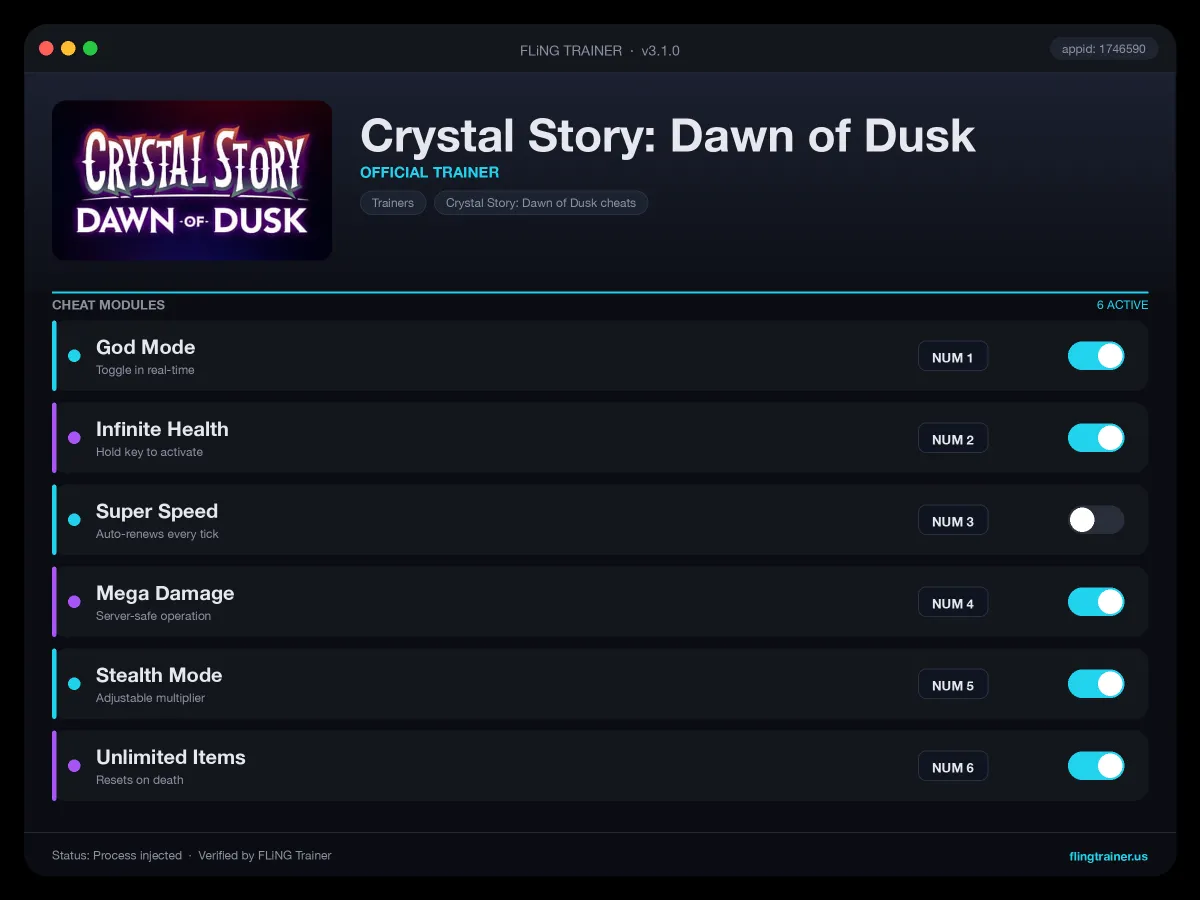The height and width of the screenshot is (900, 1200).
Task: Click the purple dot beside Infinite Health
Action: (74, 438)
